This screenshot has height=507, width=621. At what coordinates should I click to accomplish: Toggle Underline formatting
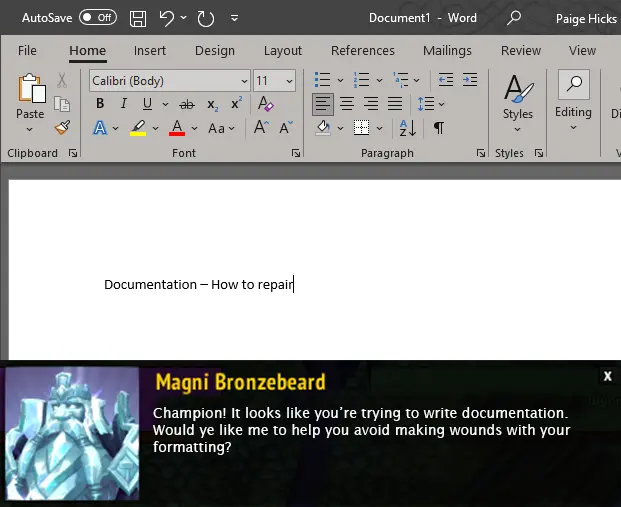click(147, 104)
